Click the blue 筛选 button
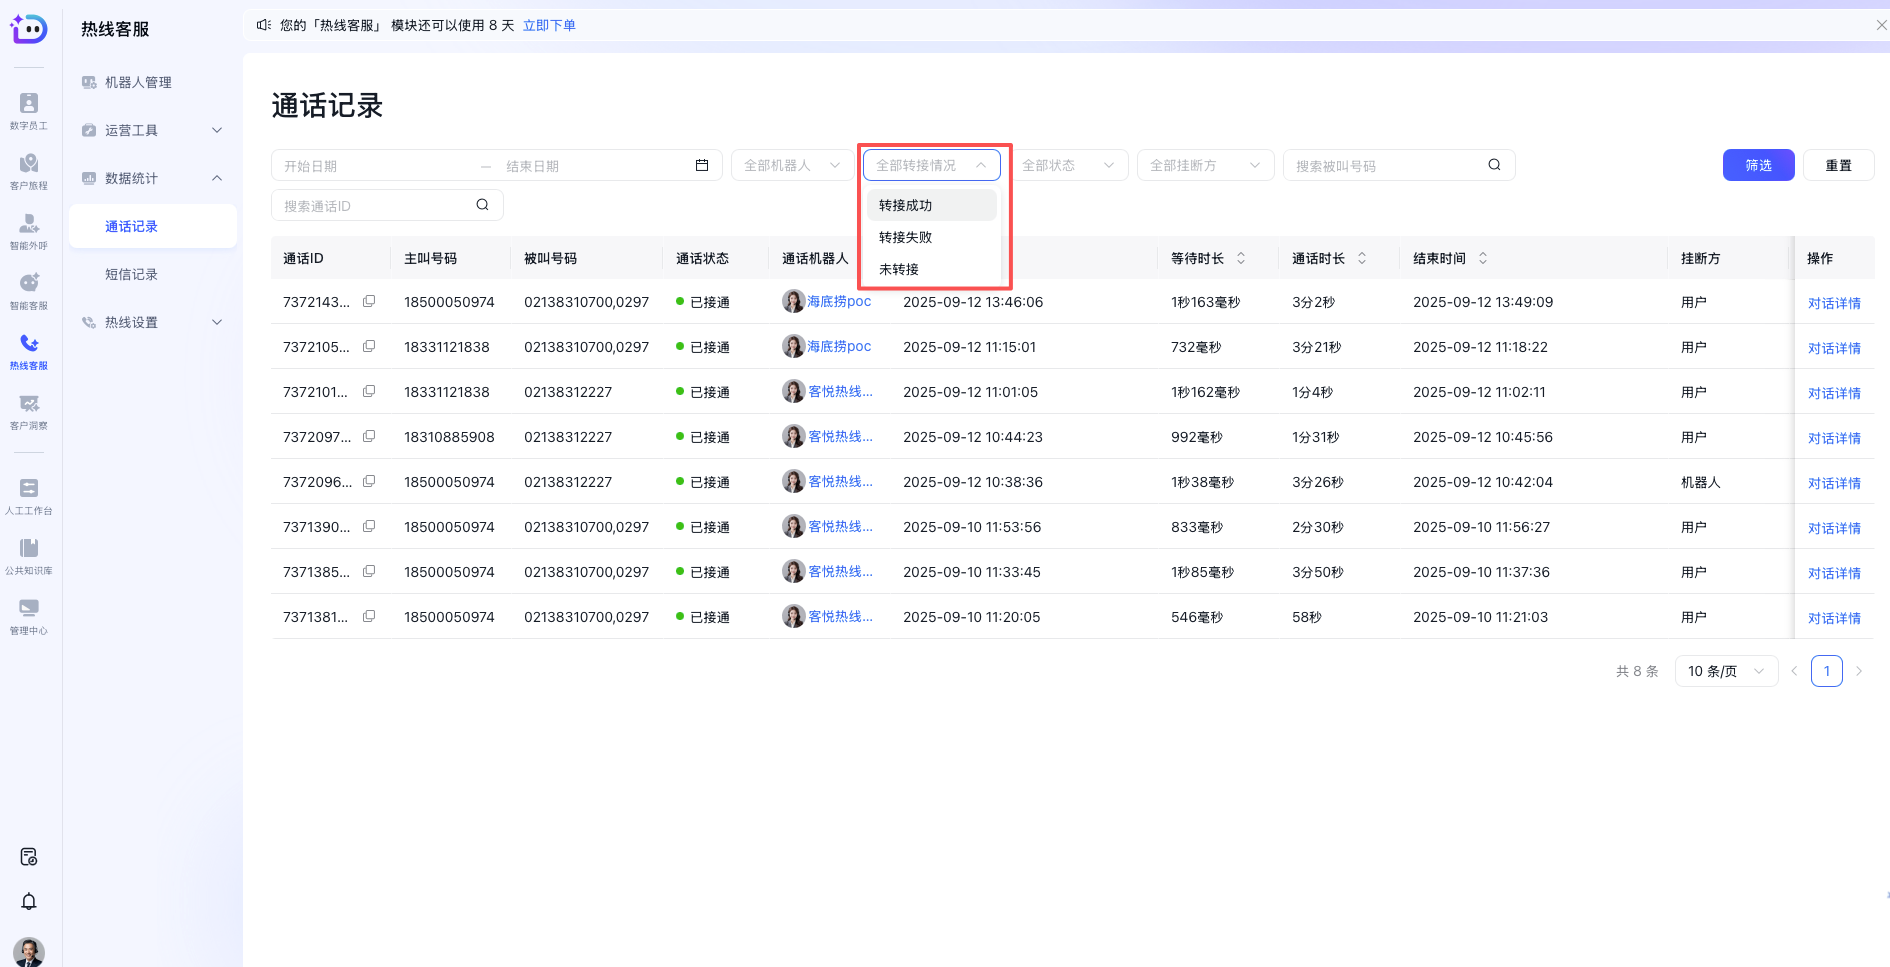 pyautogui.click(x=1758, y=165)
